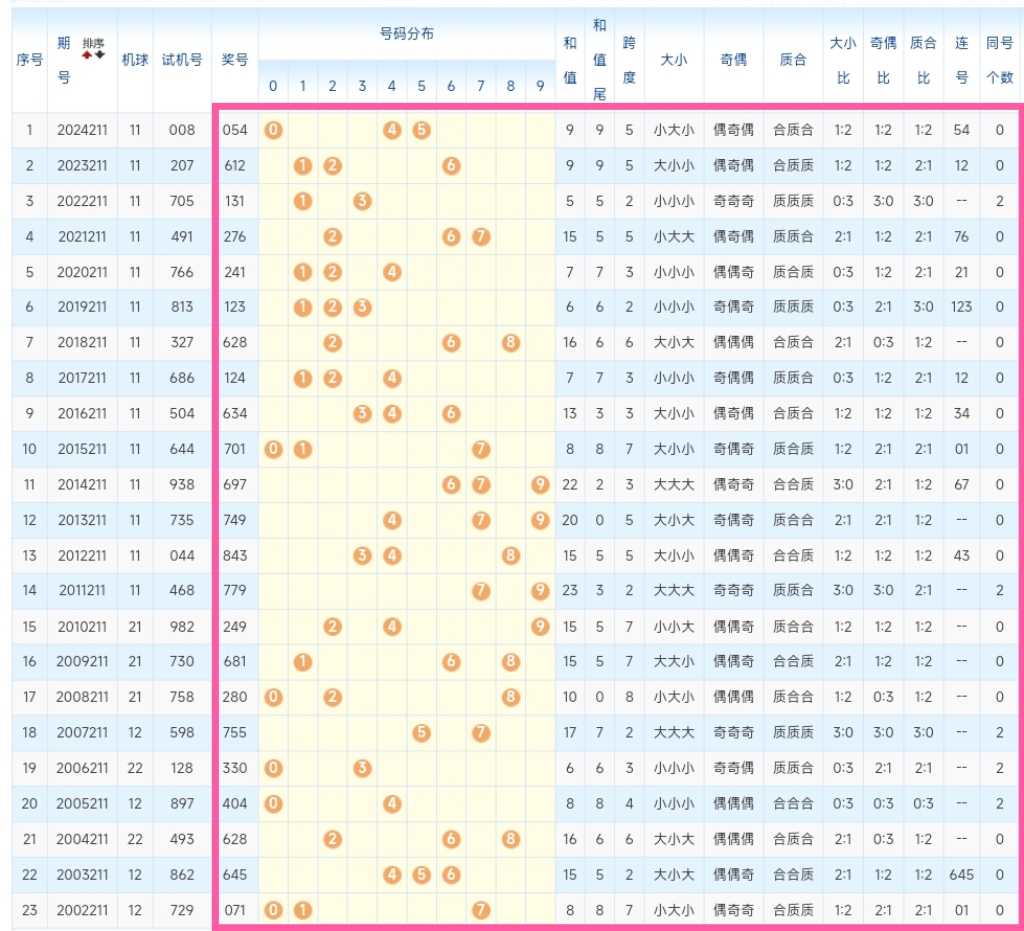Viewport: 1024px width, 931px height.
Task: Click orange ball 8 in row 2018211
Action: [511, 343]
